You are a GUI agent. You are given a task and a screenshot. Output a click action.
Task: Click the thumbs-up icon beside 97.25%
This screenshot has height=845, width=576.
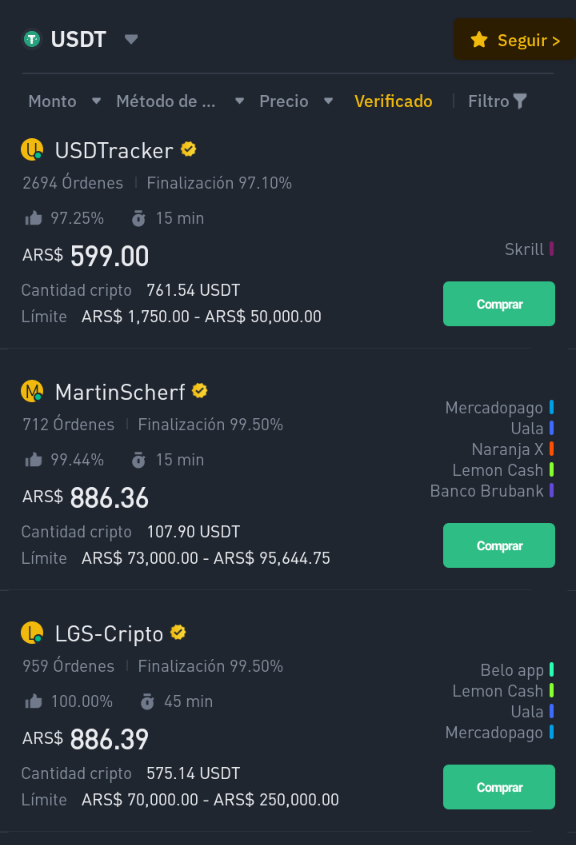coord(33,218)
